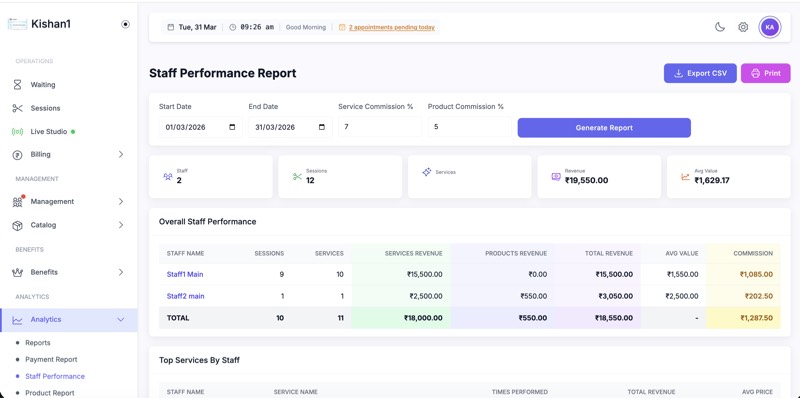Click the Service Commission % field

pos(380,127)
